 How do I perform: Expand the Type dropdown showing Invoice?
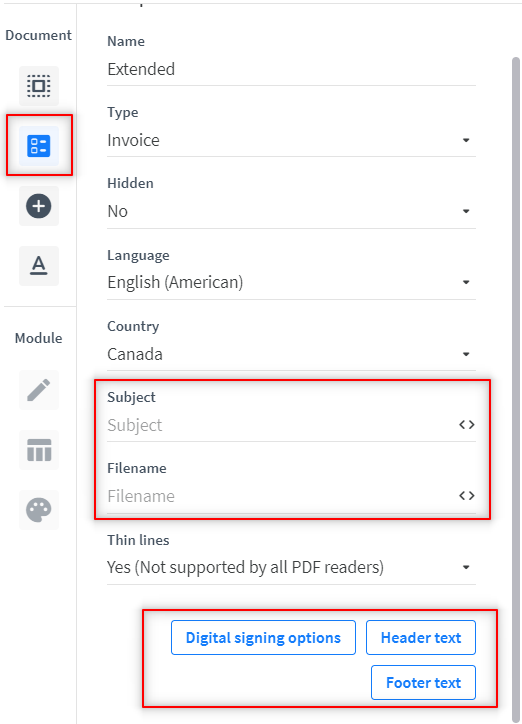291,140
